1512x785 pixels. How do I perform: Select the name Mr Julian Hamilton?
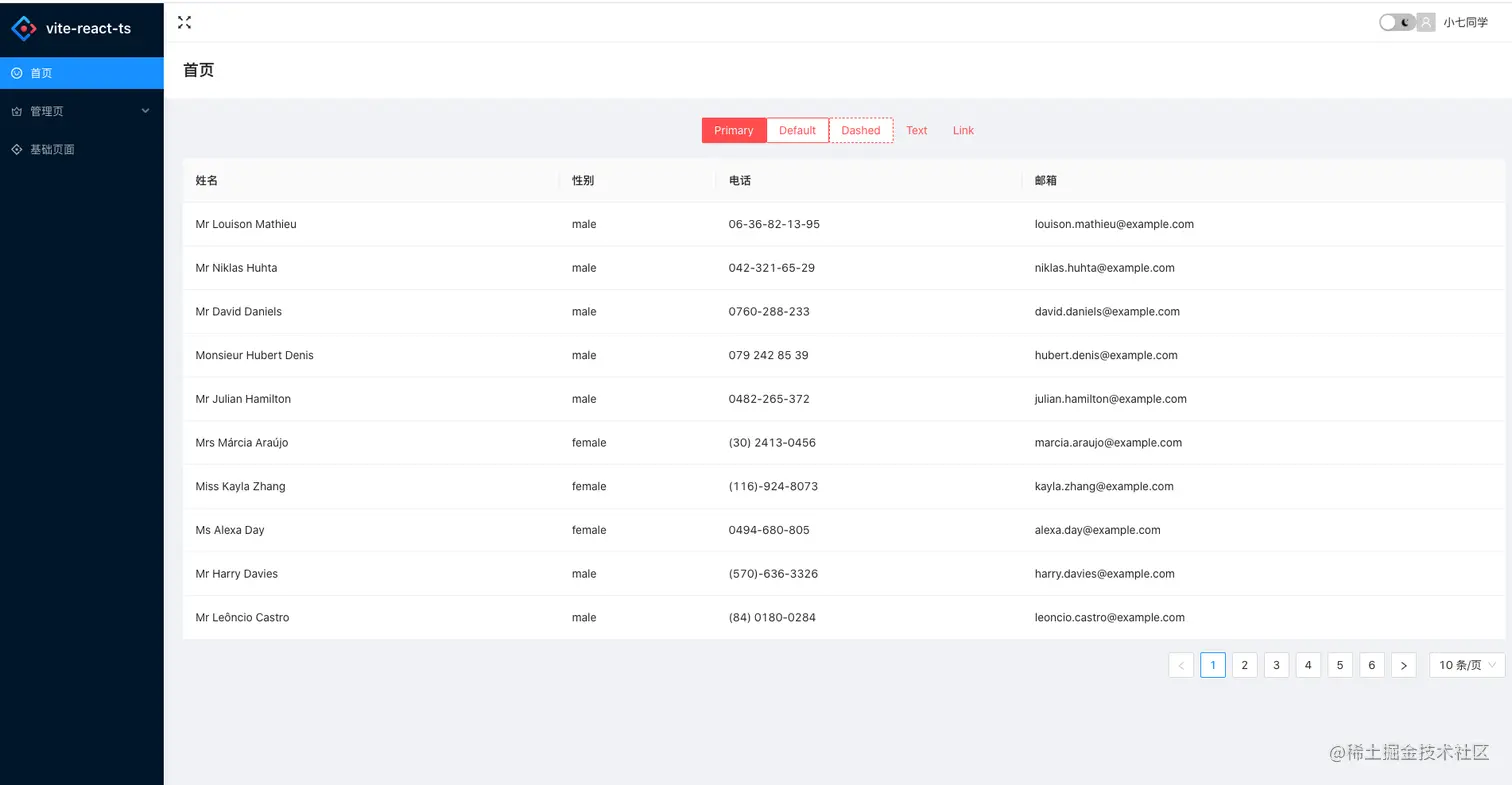click(243, 399)
